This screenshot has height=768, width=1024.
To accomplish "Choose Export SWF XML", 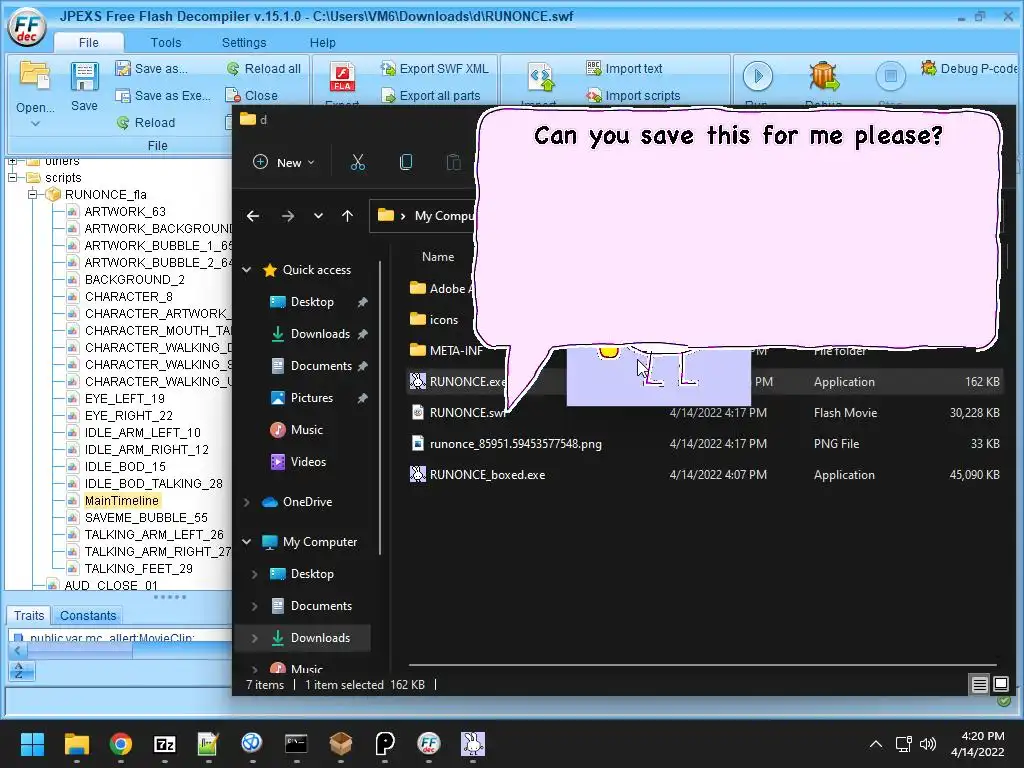I will [434, 69].
